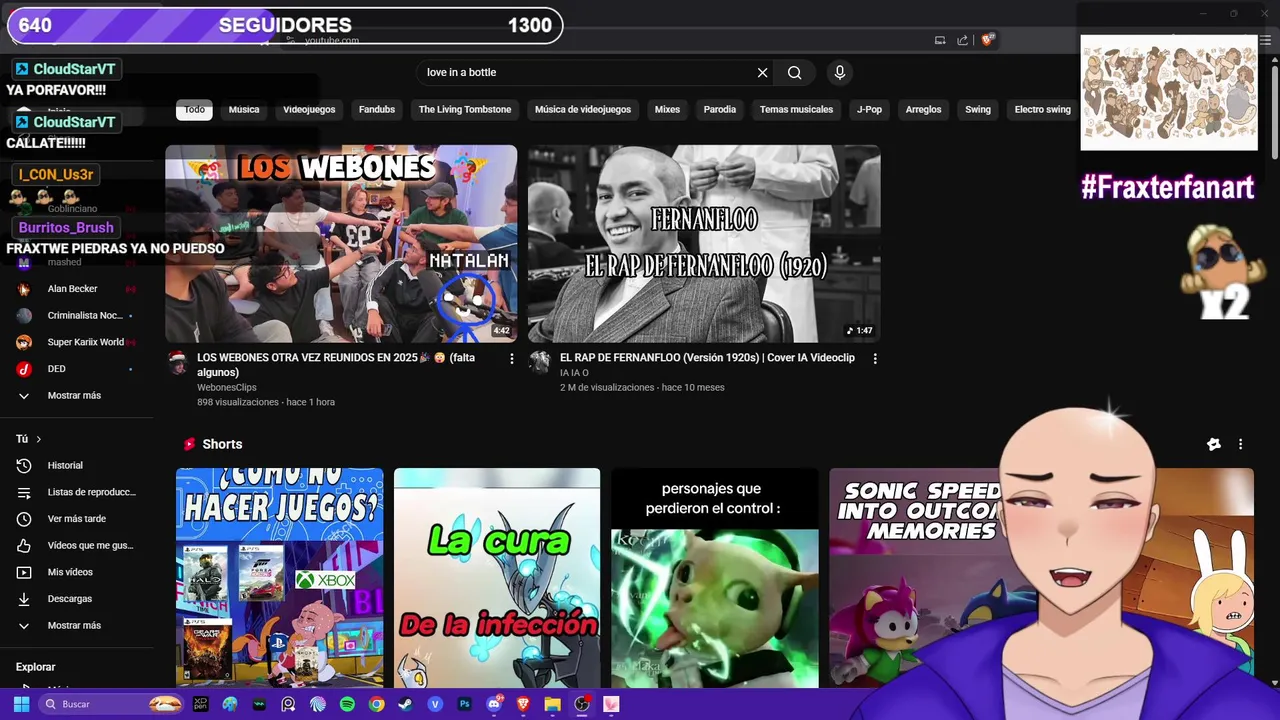Click the Buscar taskbar search box
This screenshot has height=720, width=1280.
click(110, 704)
